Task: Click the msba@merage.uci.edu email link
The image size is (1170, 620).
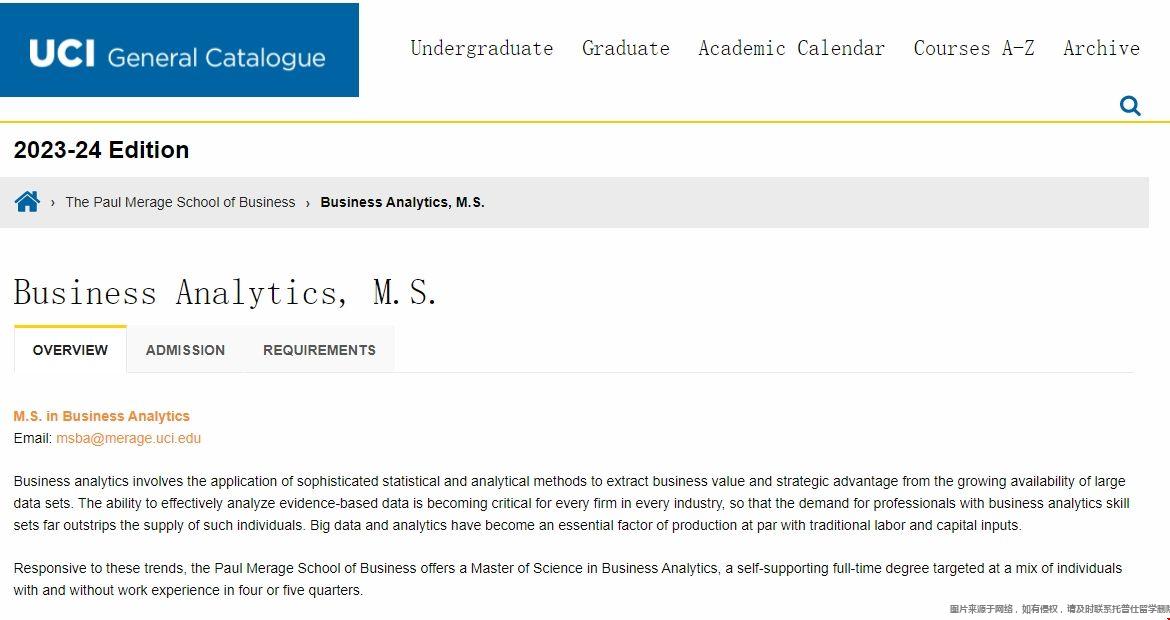Action: coord(128,438)
